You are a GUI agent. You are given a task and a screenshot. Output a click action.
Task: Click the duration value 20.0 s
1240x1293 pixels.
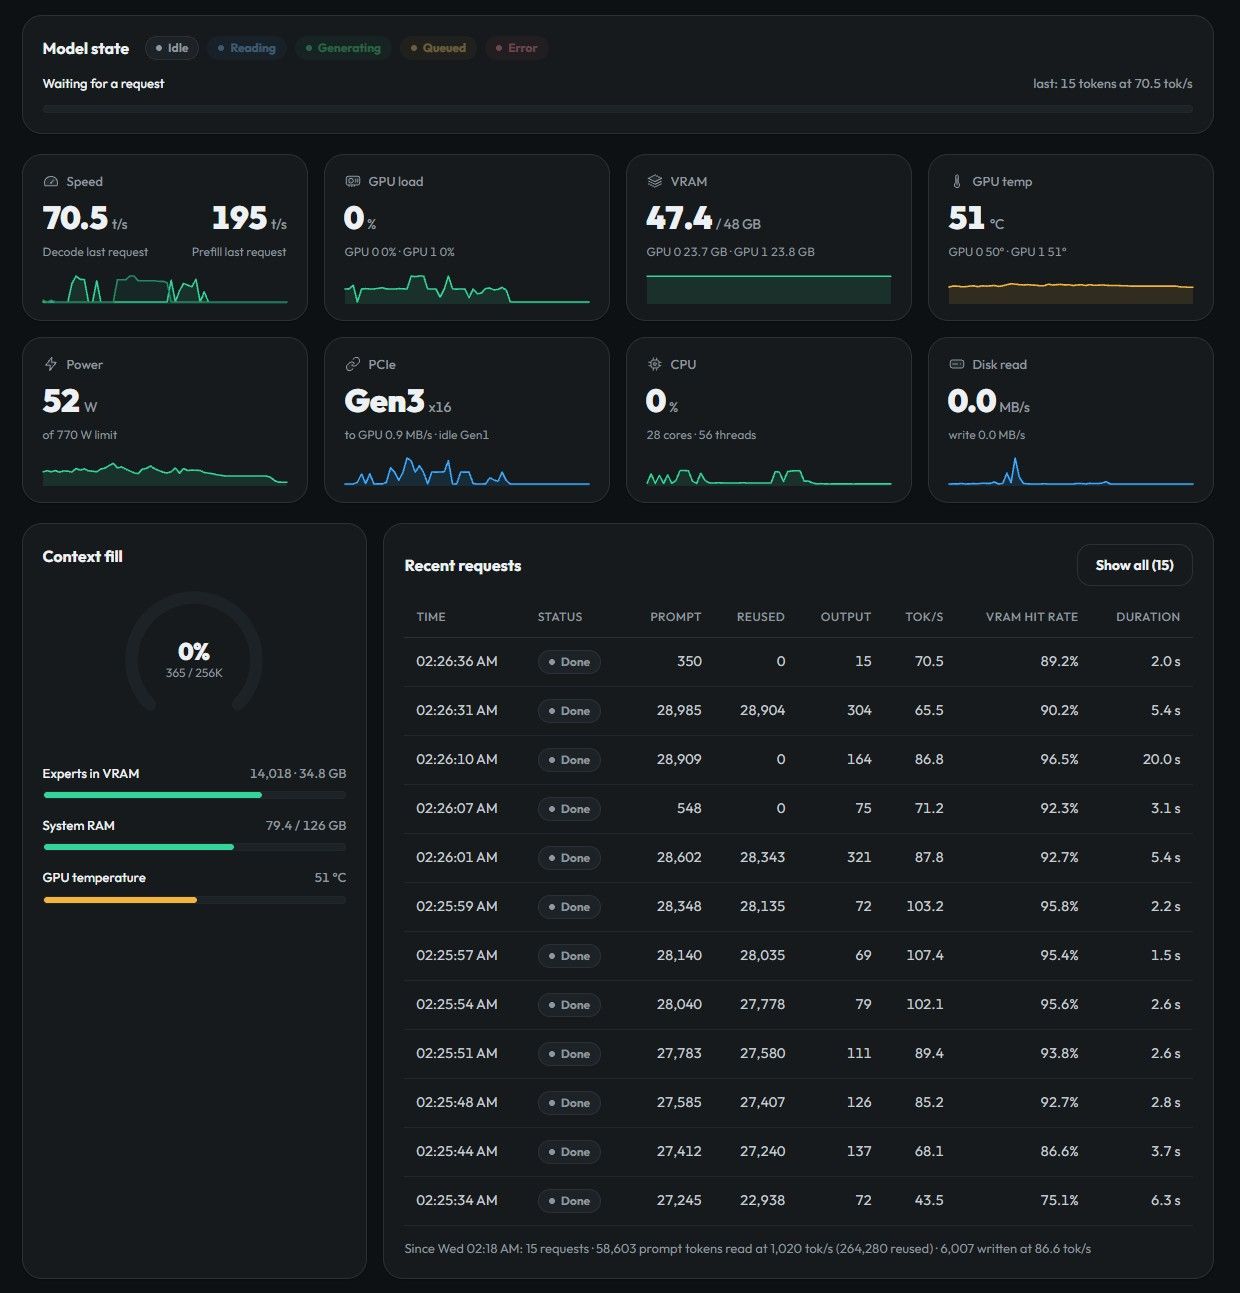coord(1161,759)
